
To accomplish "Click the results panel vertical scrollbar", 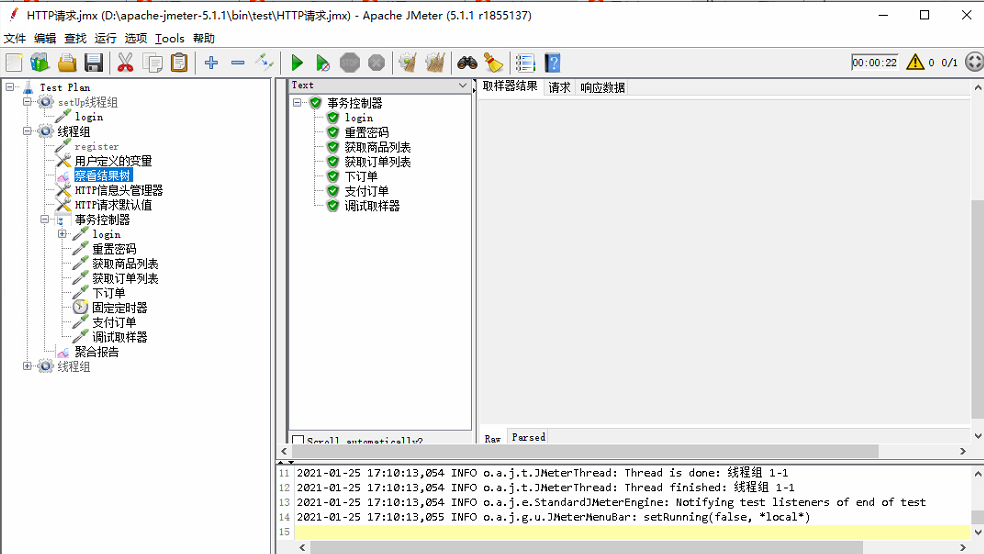I will [978, 309].
